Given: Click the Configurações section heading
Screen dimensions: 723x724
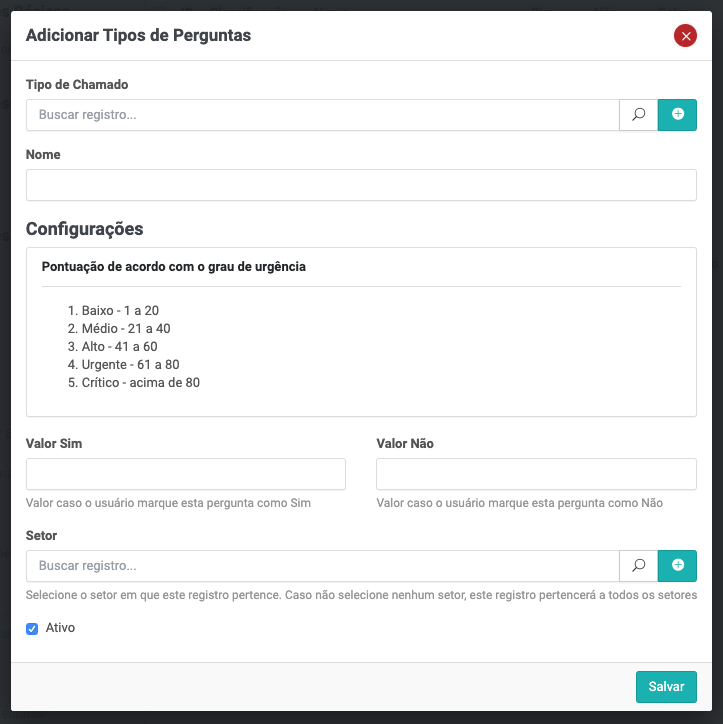Looking at the screenshot, I should [85, 229].
